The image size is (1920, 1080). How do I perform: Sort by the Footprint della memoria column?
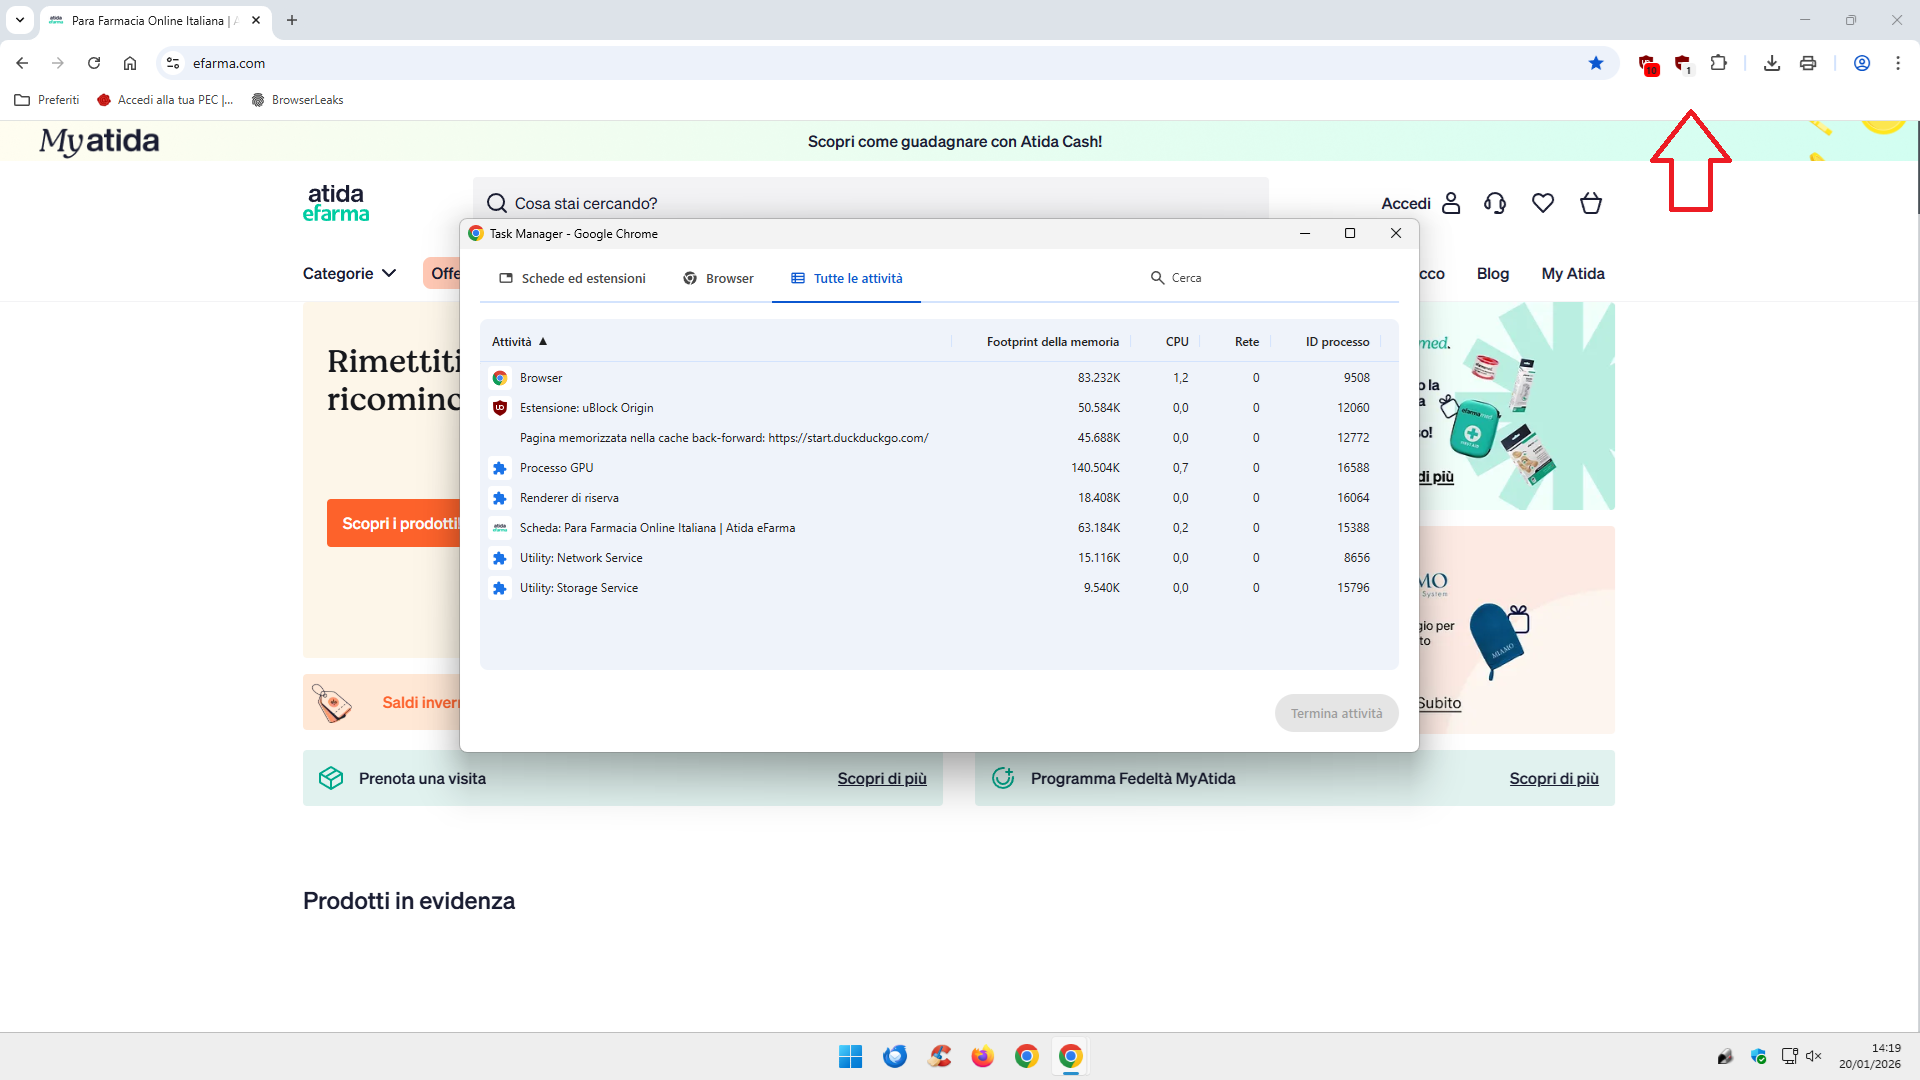point(1052,342)
